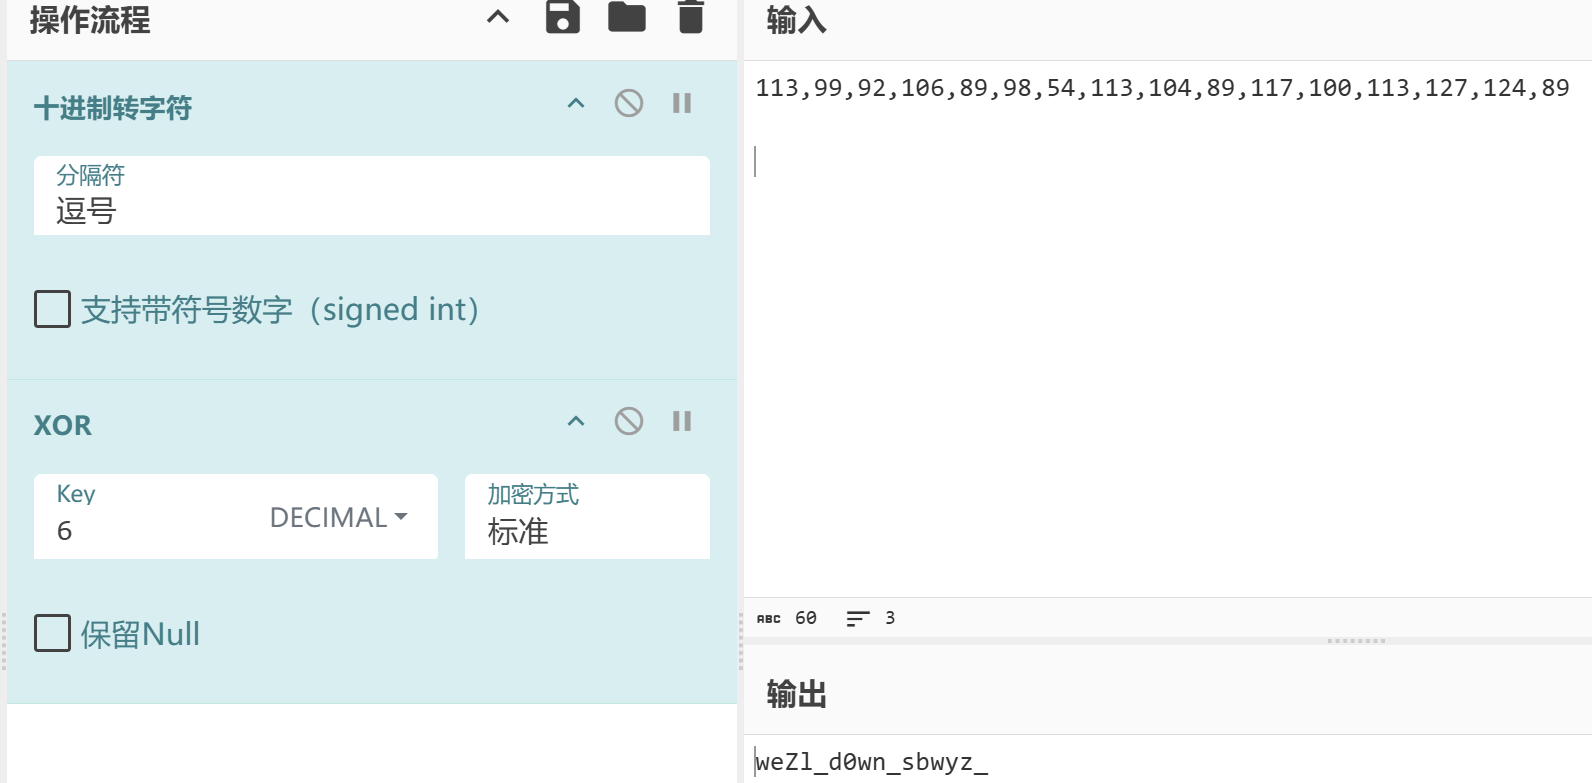The height and width of the screenshot is (783, 1592).
Task: Enable 支持带符号数字 (signed int) checkbox
Action: (x=53, y=309)
